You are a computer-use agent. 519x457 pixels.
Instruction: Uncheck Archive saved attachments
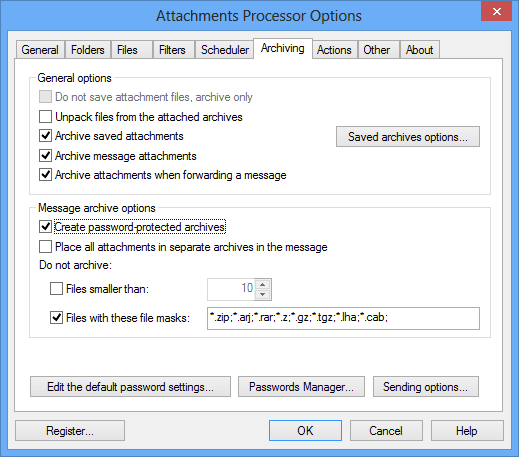tap(45, 136)
